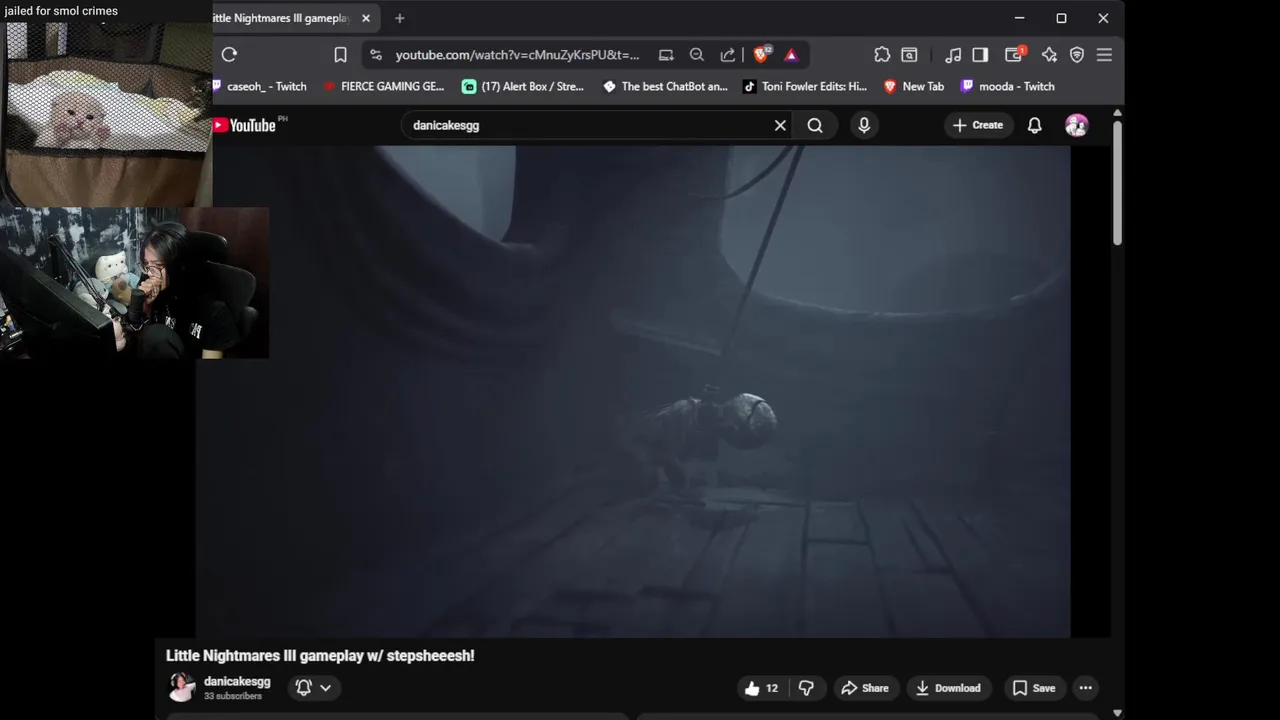Bookmark this page via the bookmark icon
This screenshot has height=720, width=1280.
pyautogui.click(x=340, y=55)
